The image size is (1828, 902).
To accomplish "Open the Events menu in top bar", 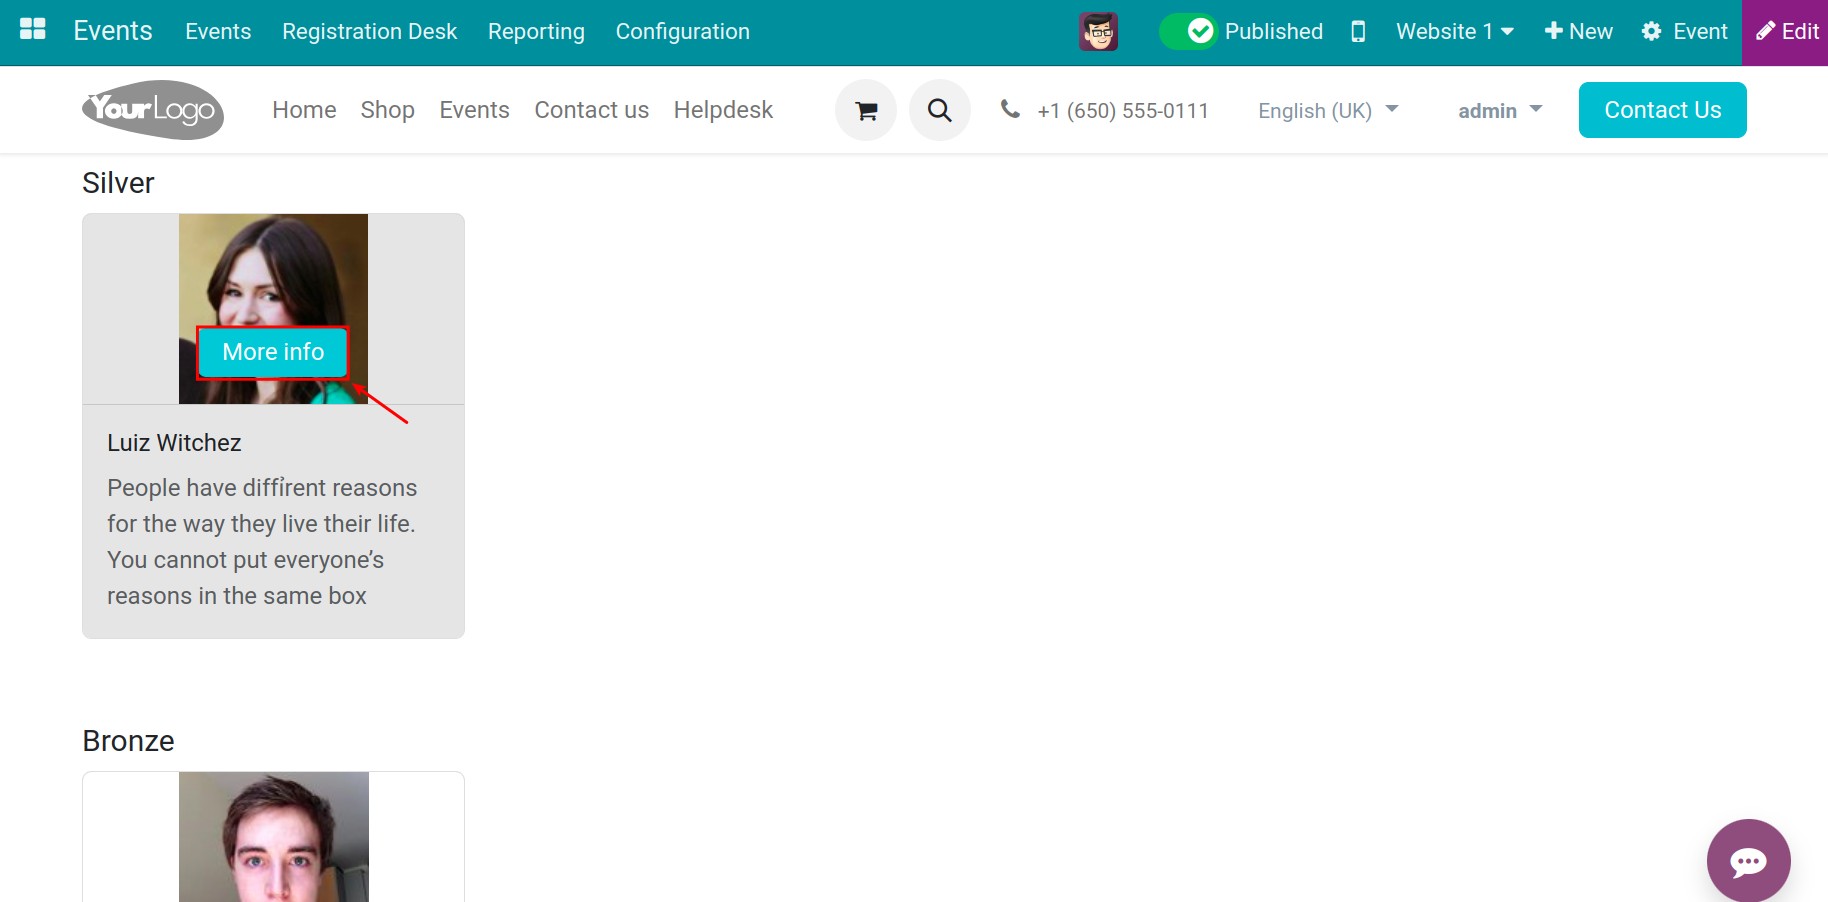I will [218, 31].
